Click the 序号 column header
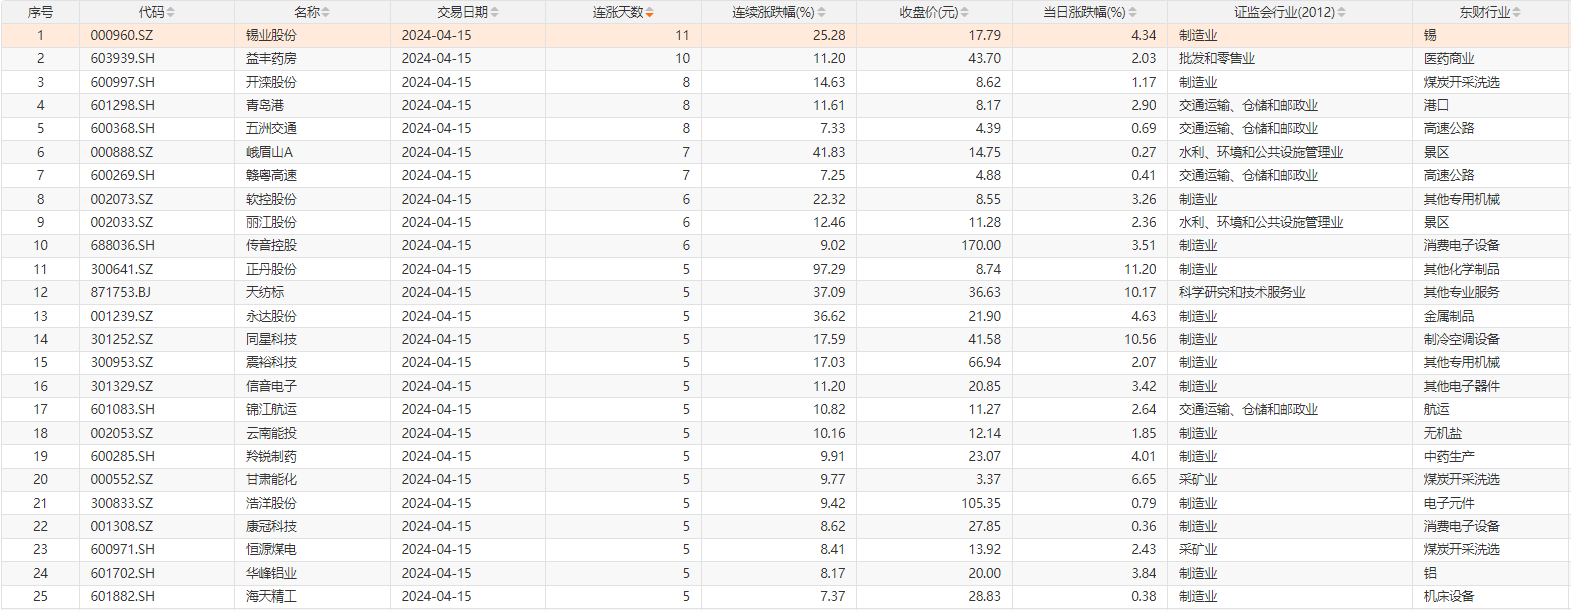The image size is (1571, 610). (40, 12)
